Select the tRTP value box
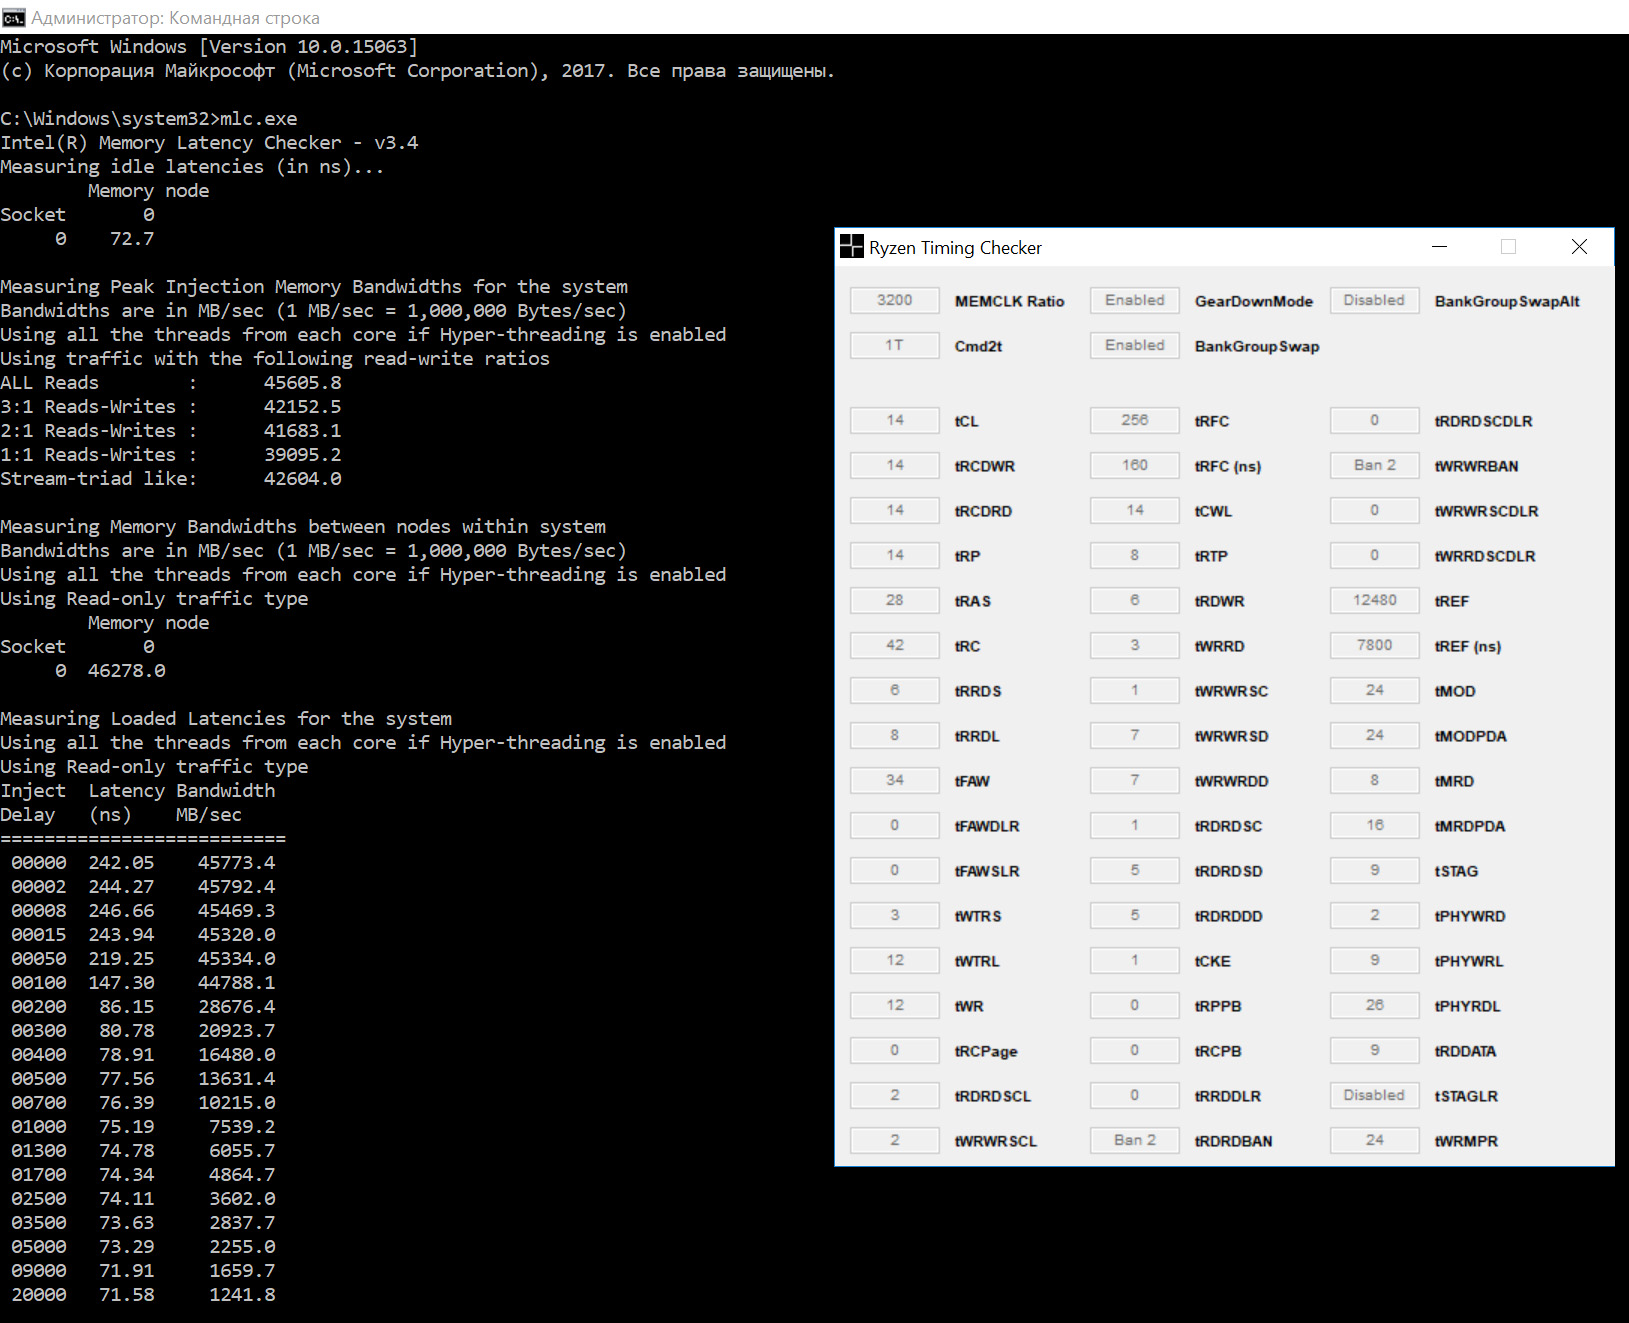The image size is (1629, 1323). coord(1134,555)
